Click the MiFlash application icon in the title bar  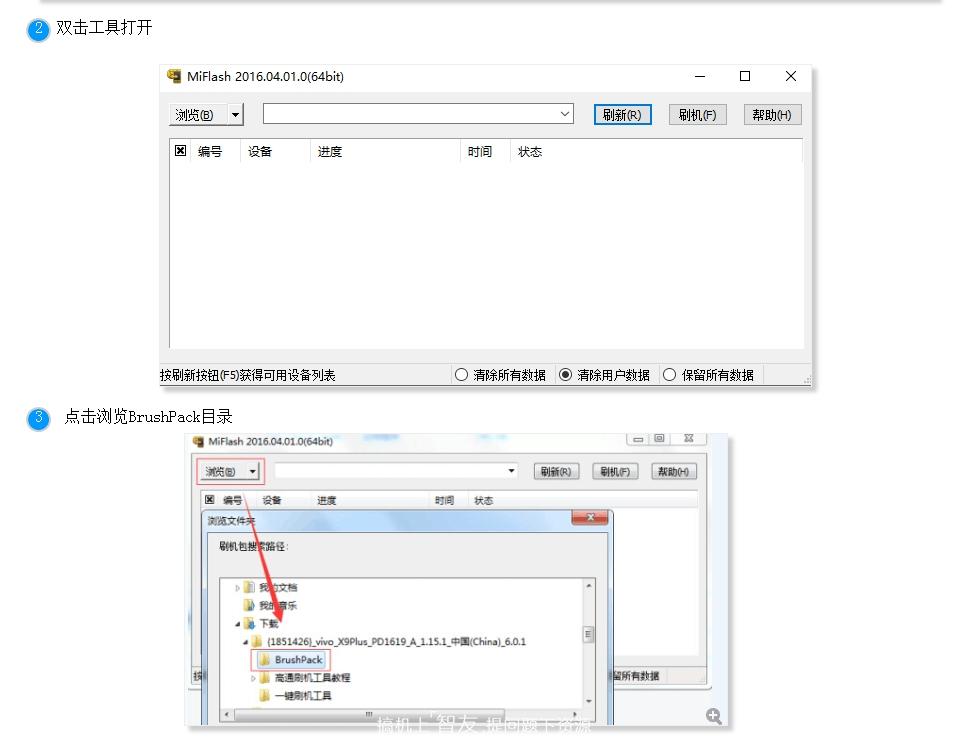[x=175, y=76]
